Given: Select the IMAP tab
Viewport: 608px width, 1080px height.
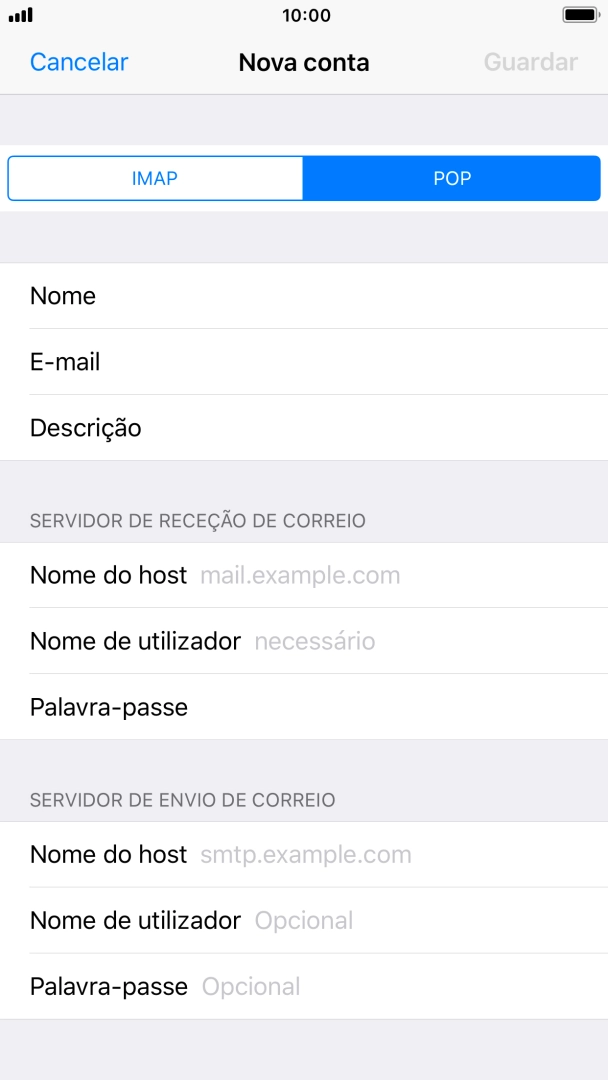Looking at the screenshot, I should click(x=156, y=178).
